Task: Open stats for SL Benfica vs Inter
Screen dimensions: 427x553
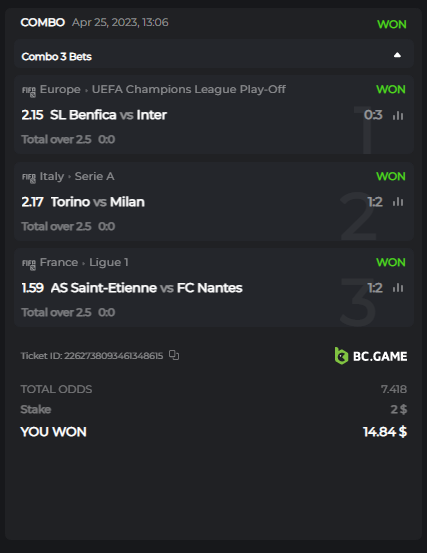Action: [398, 115]
